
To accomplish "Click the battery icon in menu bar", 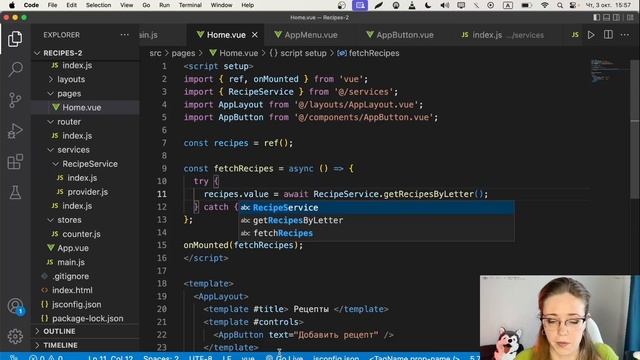I will [526, 5].
